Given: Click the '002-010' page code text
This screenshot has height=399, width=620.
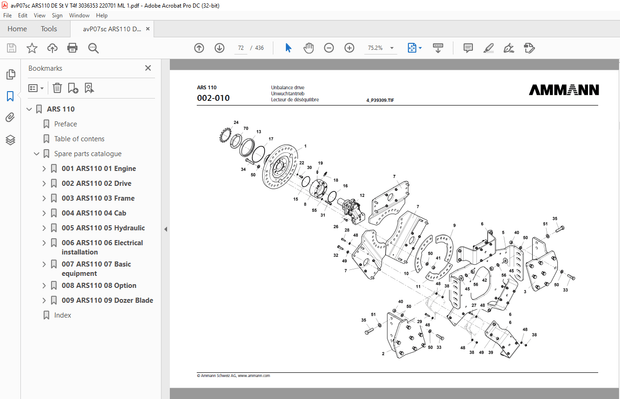Looking at the screenshot, I should (x=213, y=98).
